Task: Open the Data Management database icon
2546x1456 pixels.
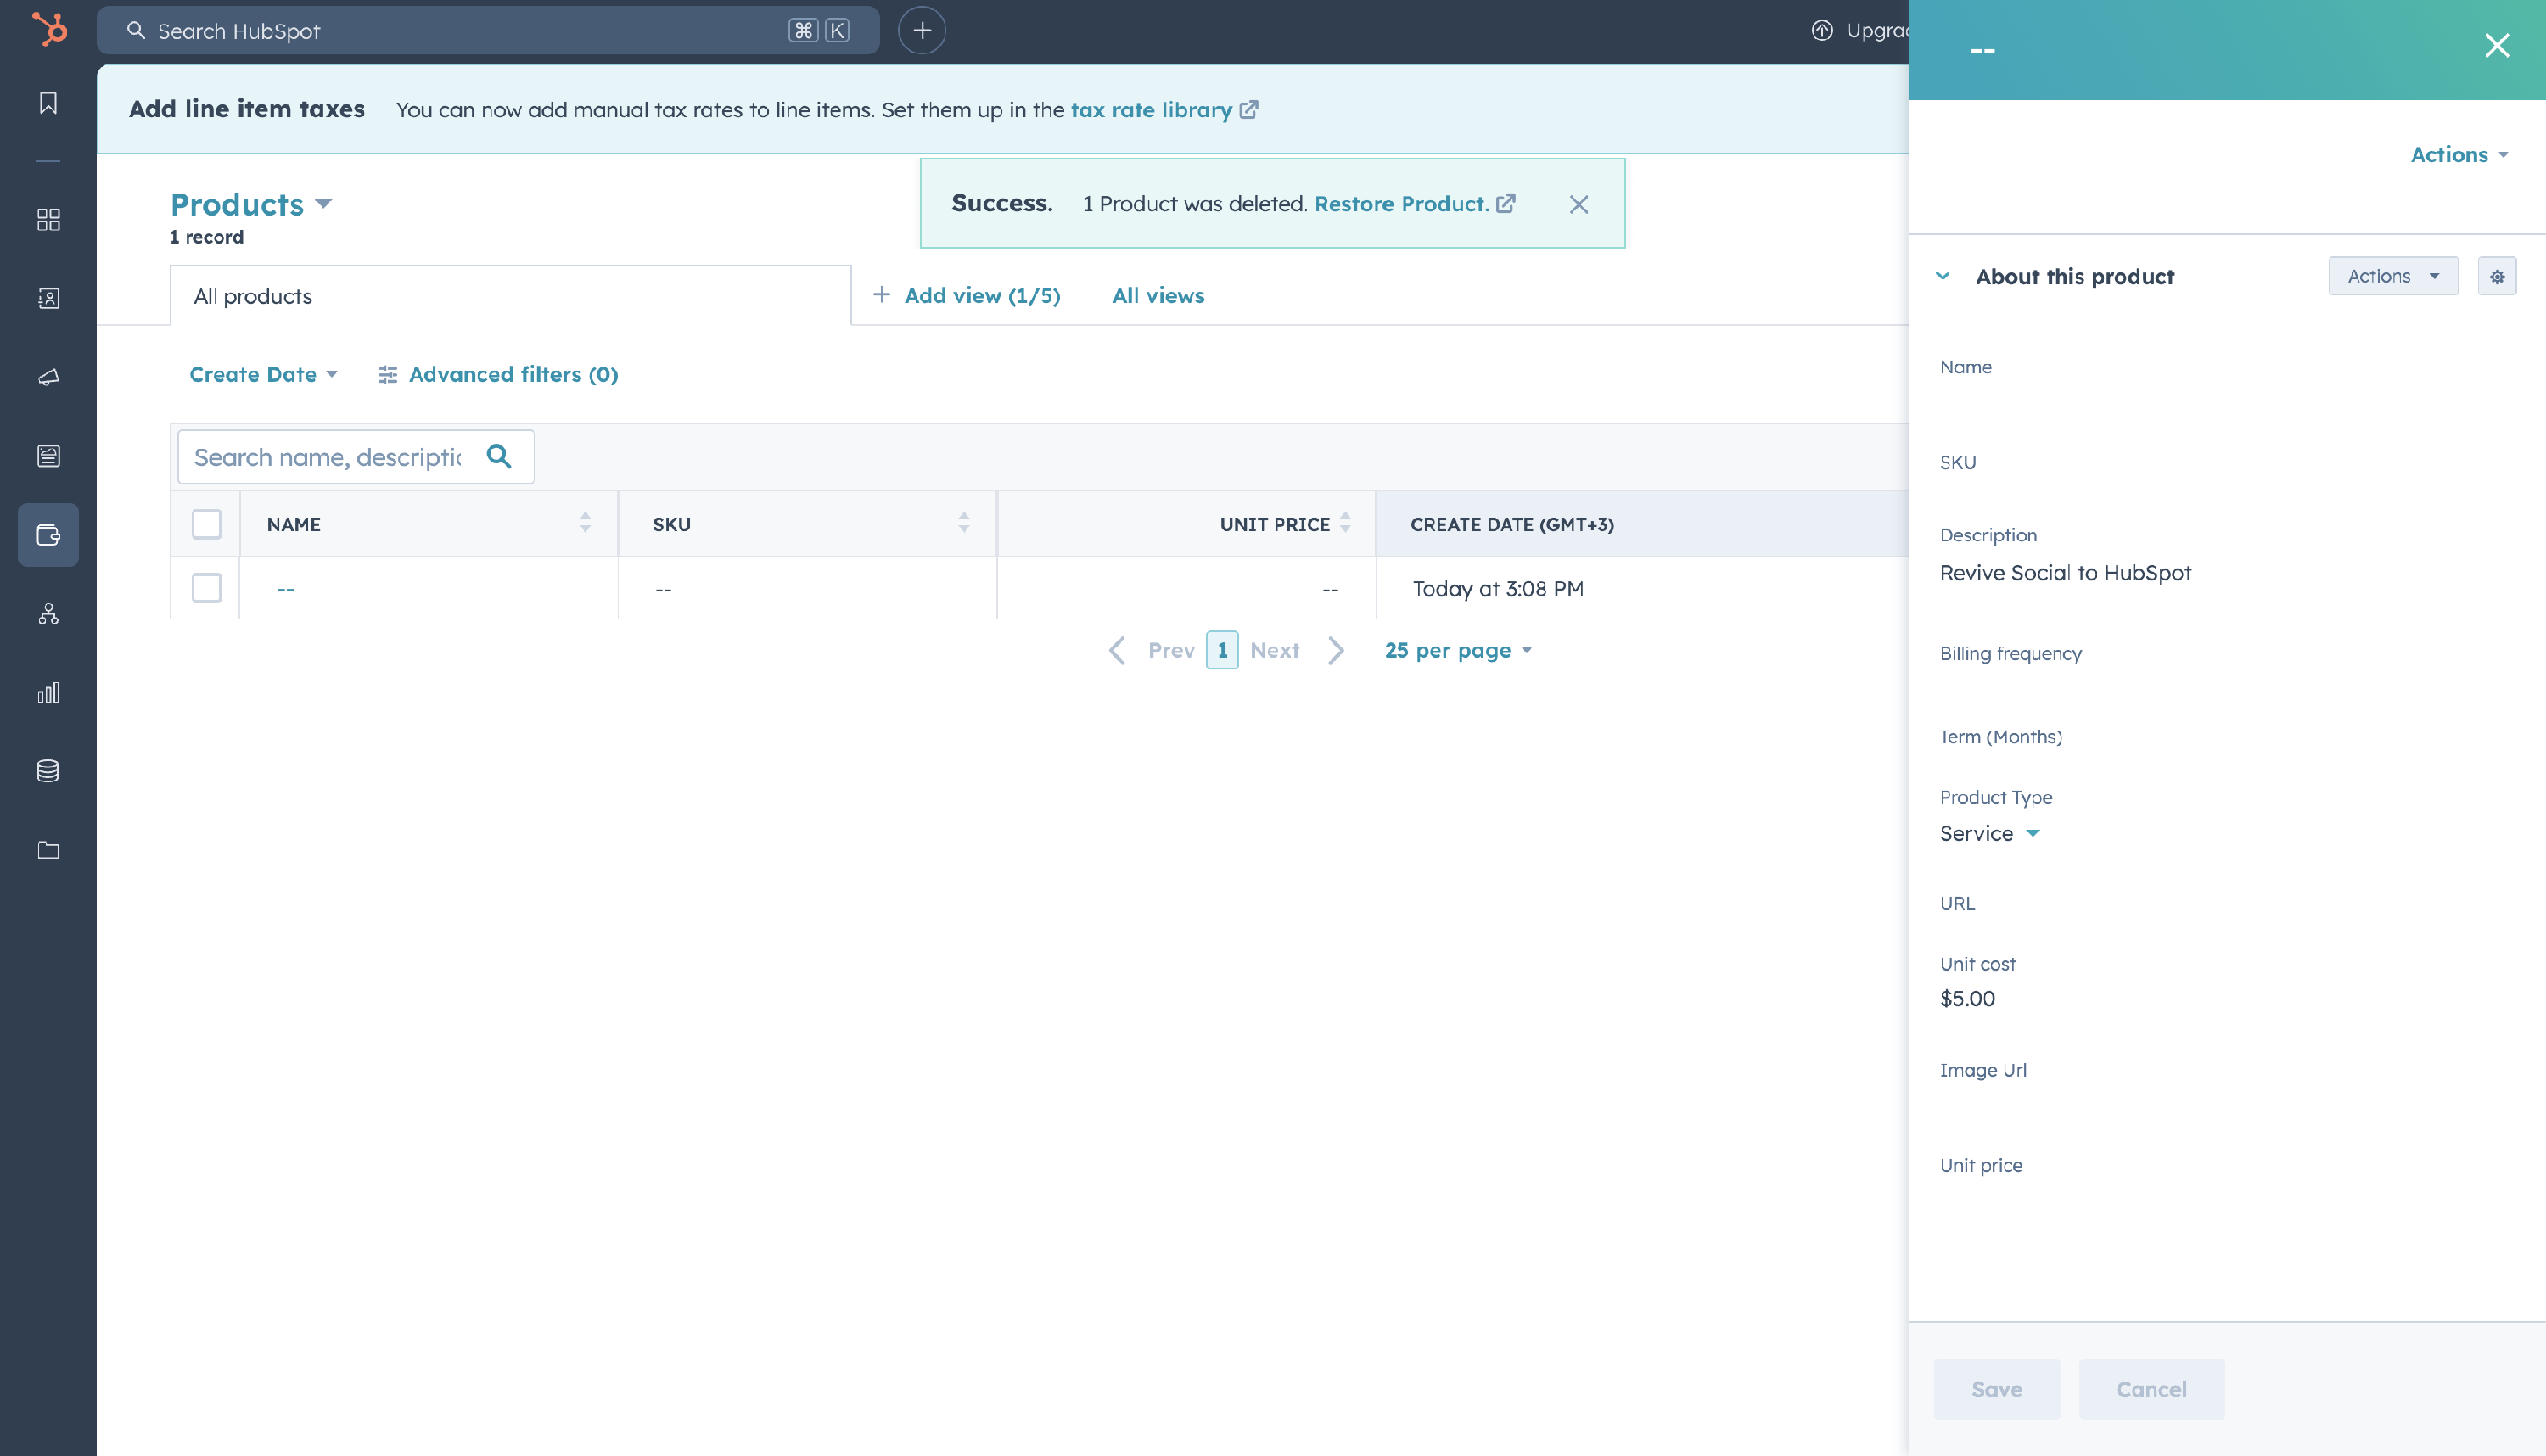Action: point(48,771)
